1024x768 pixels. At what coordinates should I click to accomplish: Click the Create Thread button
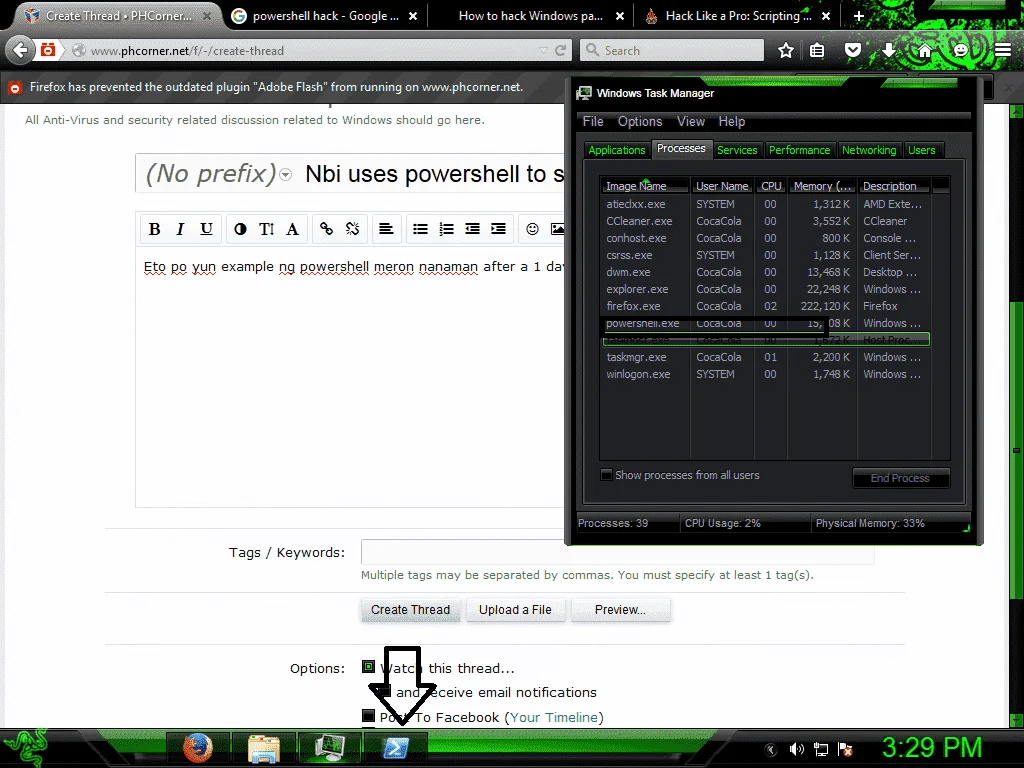click(x=410, y=610)
